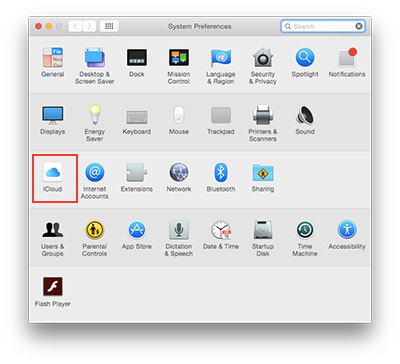Click the search magnifier icon
This screenshot has width=400, height=364.
(x=288, y=26)
